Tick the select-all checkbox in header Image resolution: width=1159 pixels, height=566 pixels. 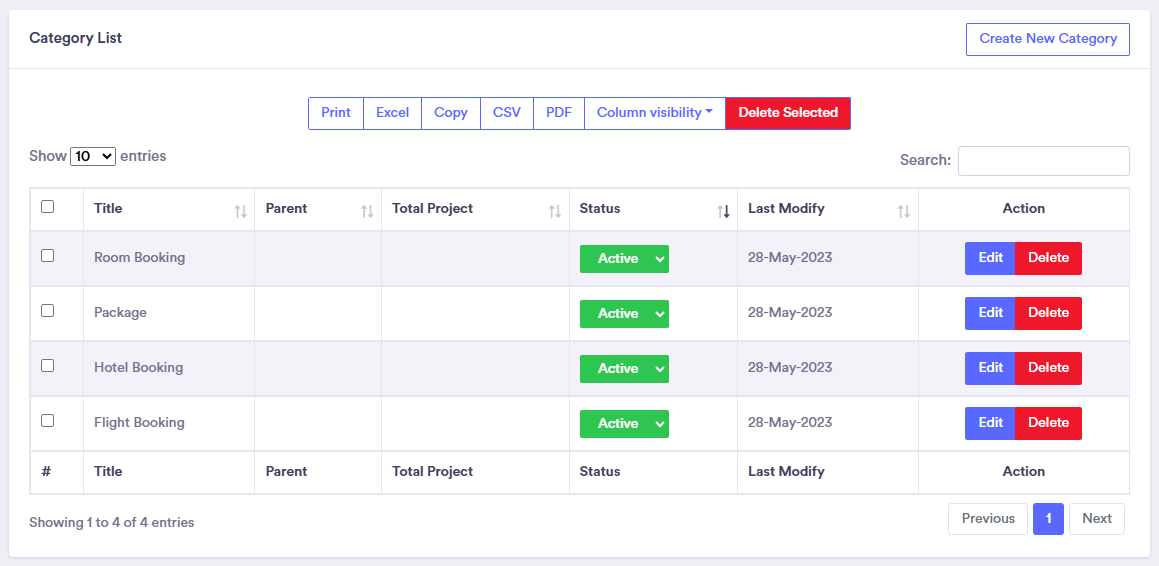click(x=47, y=207)
